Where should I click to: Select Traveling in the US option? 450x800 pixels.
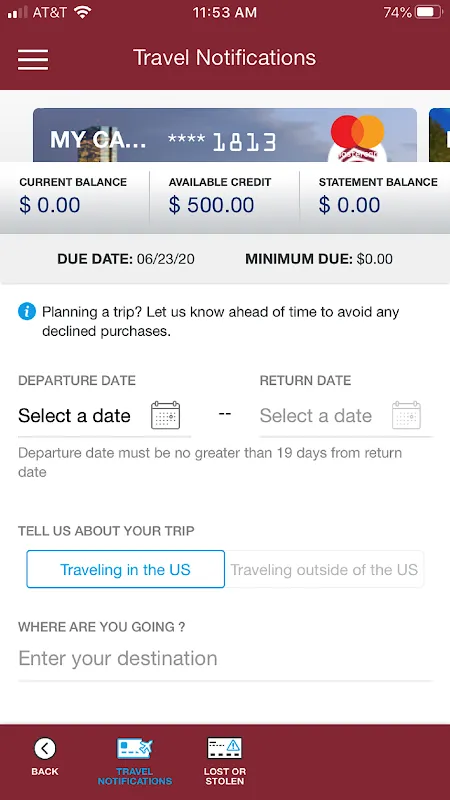[x=126, y=569]
